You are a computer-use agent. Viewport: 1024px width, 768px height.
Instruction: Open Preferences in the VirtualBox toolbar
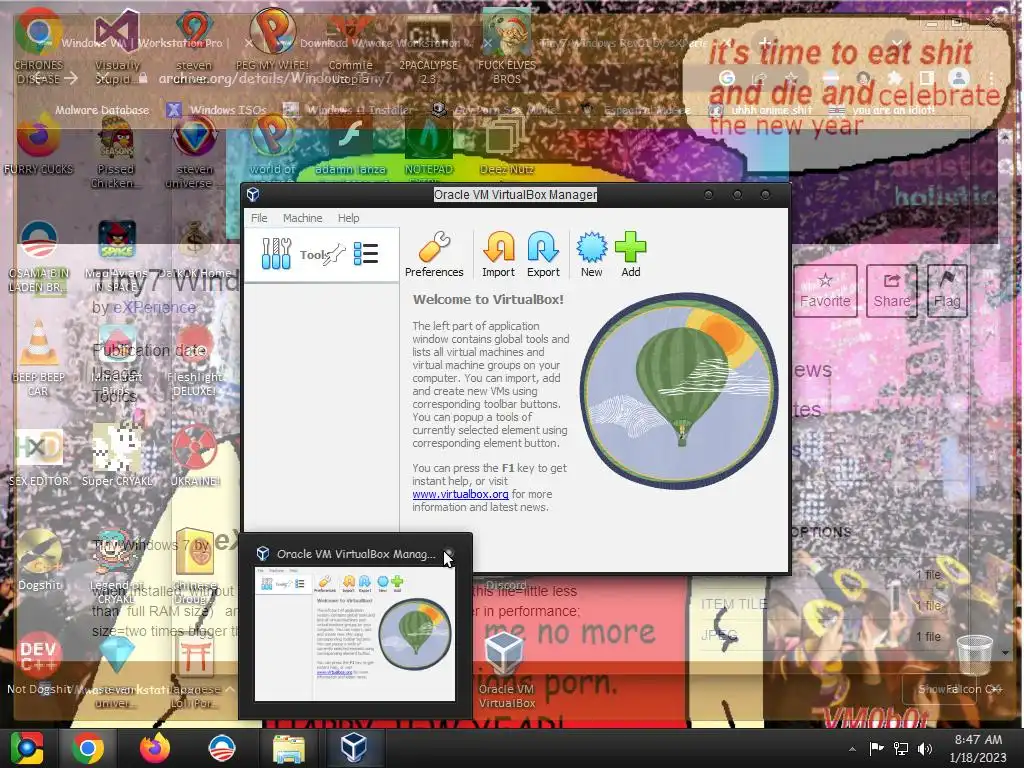434,255
